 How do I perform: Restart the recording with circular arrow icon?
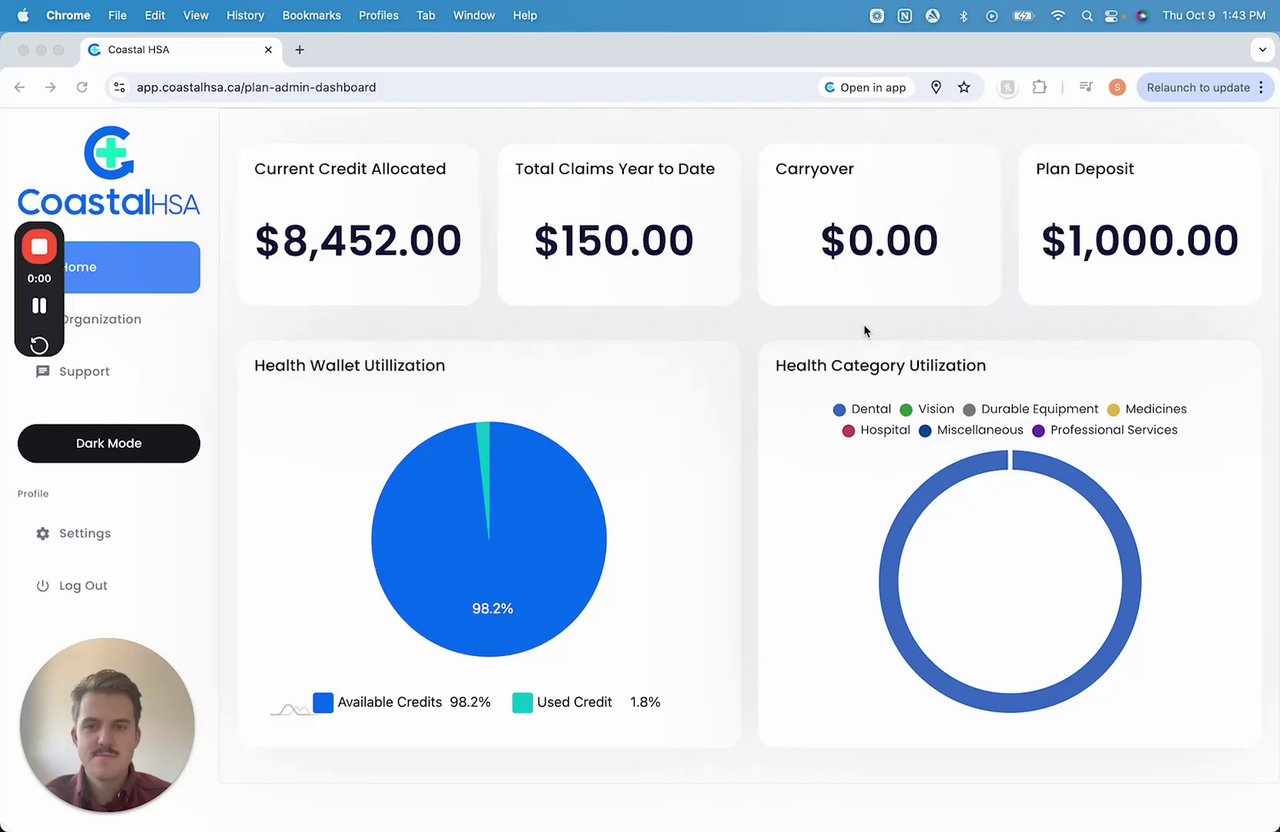coord(39,345)
